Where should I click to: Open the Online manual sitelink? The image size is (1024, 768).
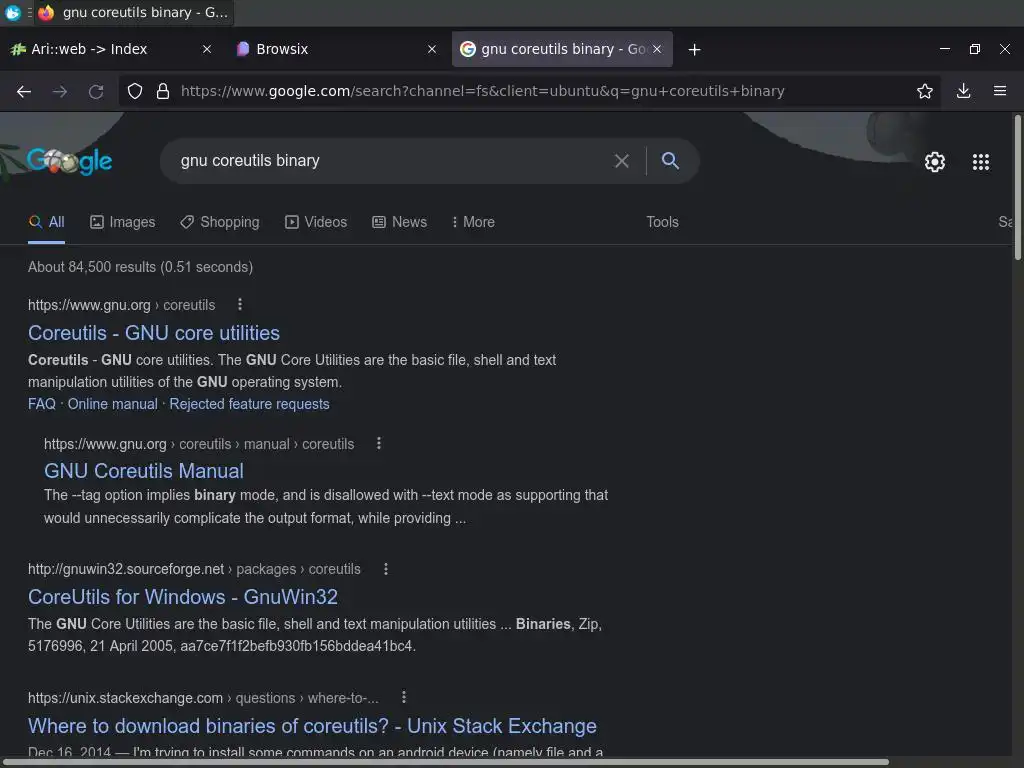pyautogui.click(x=112, y=404)
